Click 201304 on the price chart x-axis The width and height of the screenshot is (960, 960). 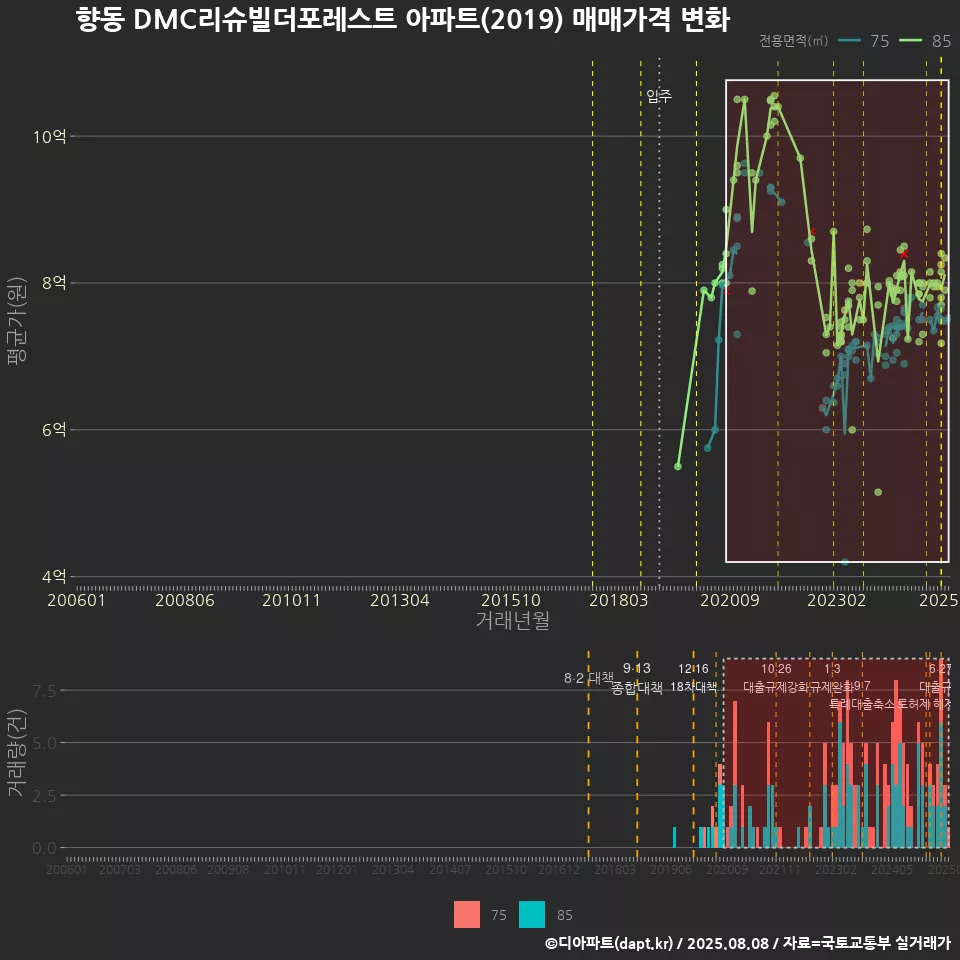[400, 600]
